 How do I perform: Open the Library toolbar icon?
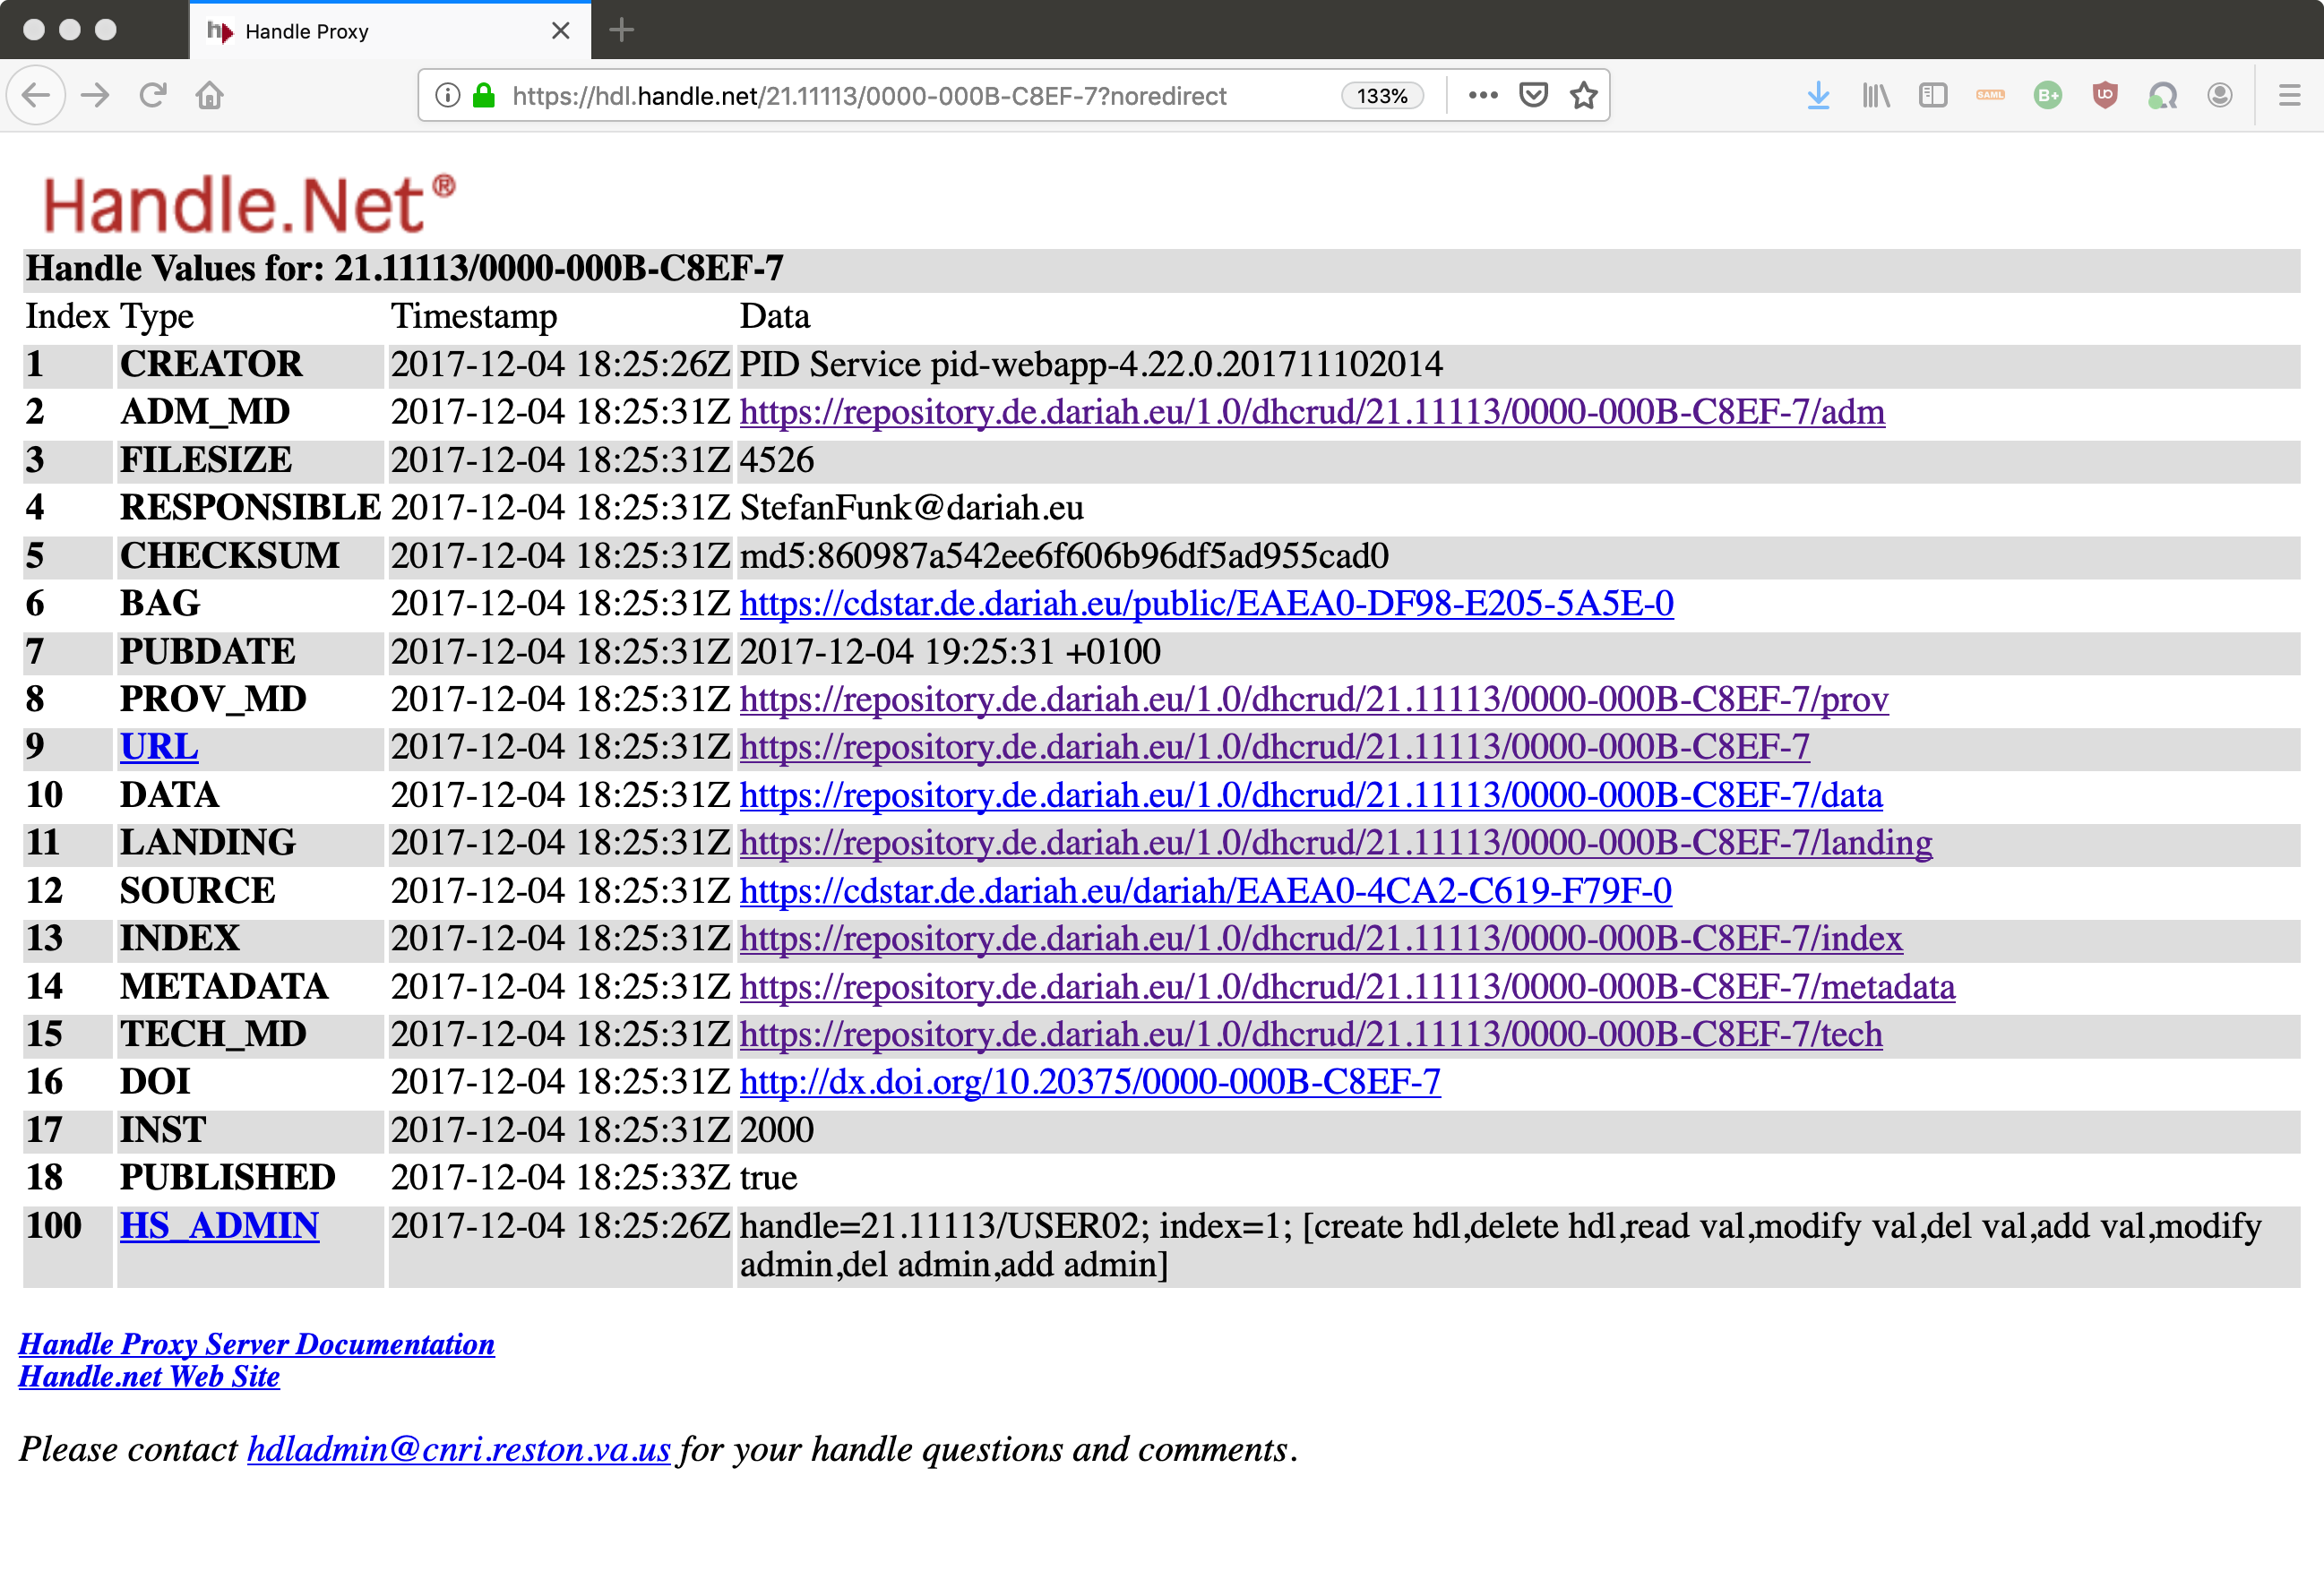tap(1875, 95)
